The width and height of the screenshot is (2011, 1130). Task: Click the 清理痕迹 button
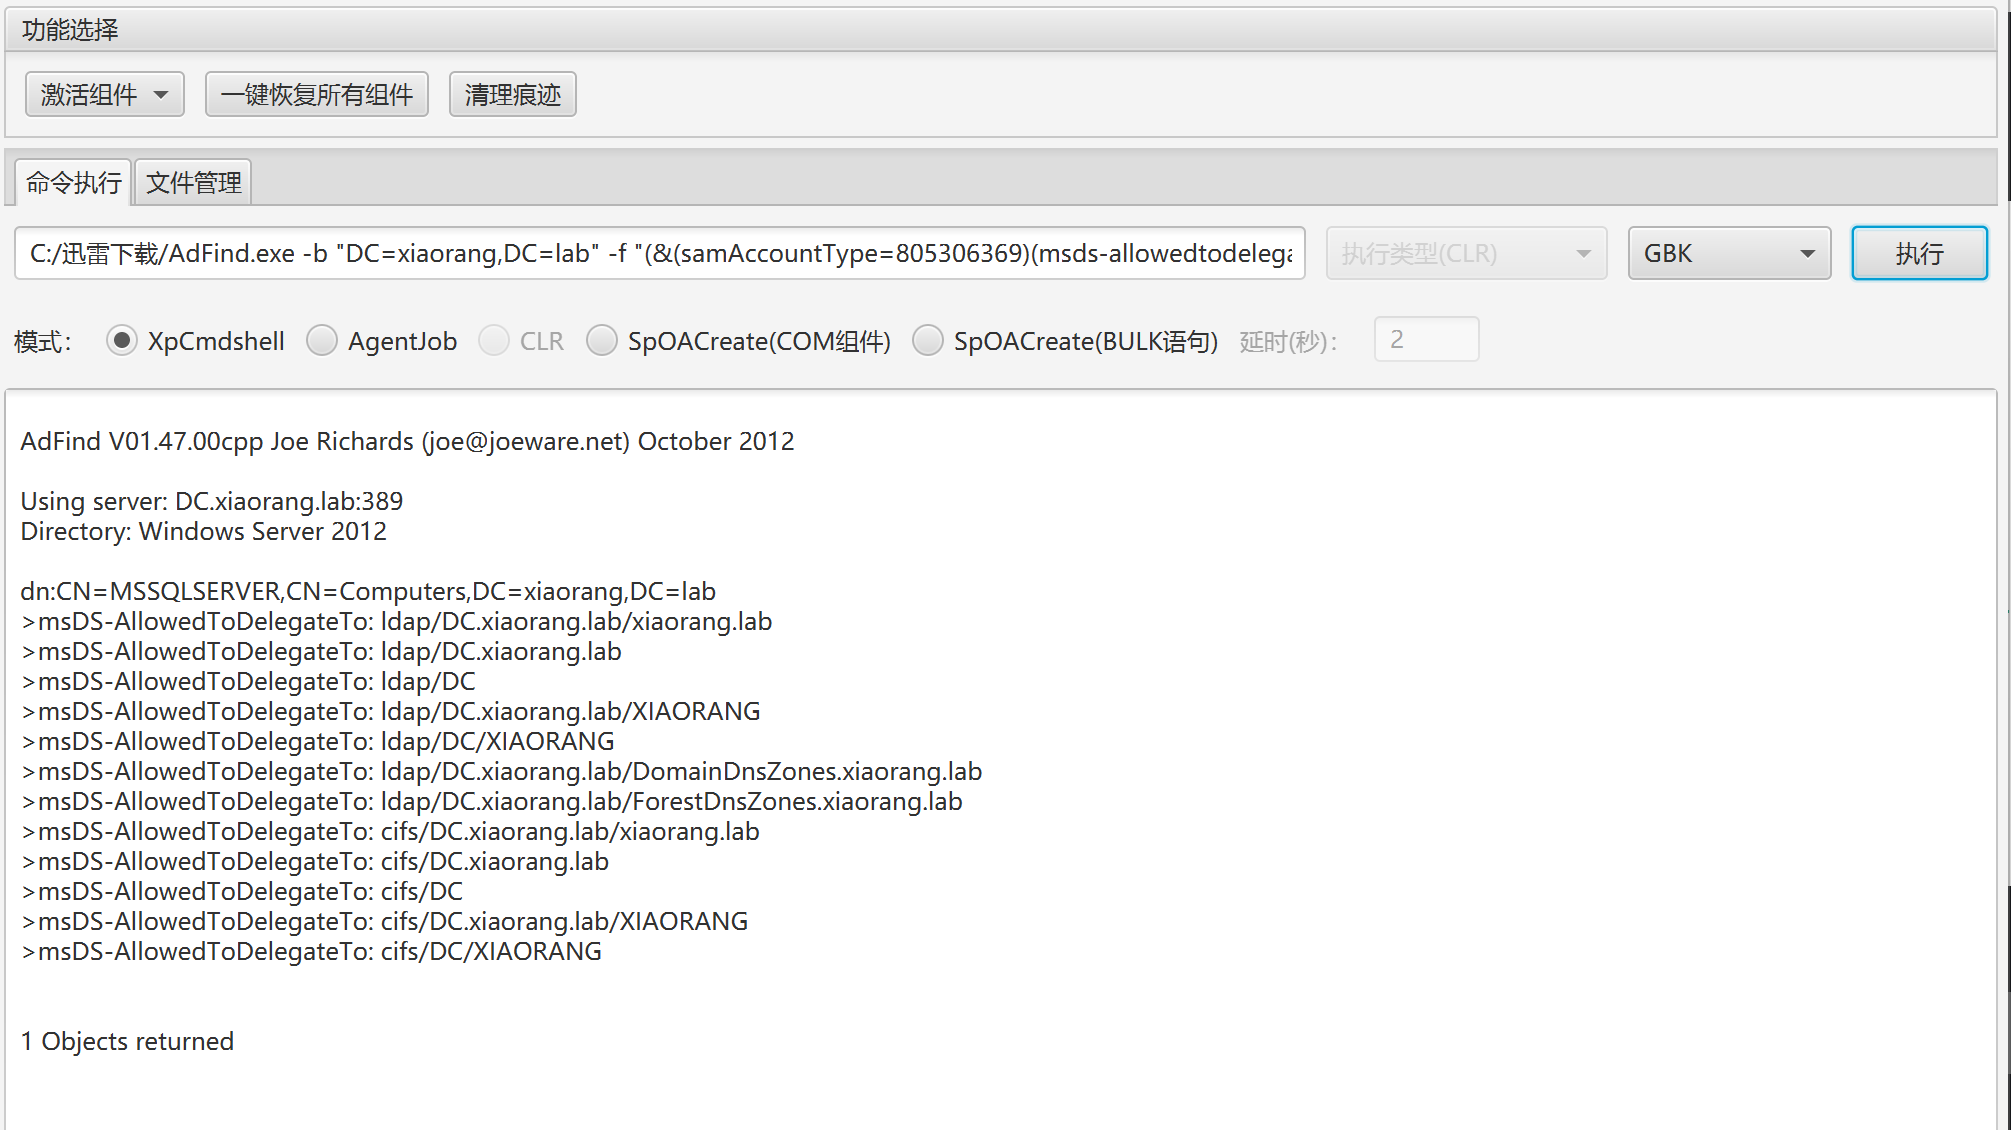tap(512, 95)
